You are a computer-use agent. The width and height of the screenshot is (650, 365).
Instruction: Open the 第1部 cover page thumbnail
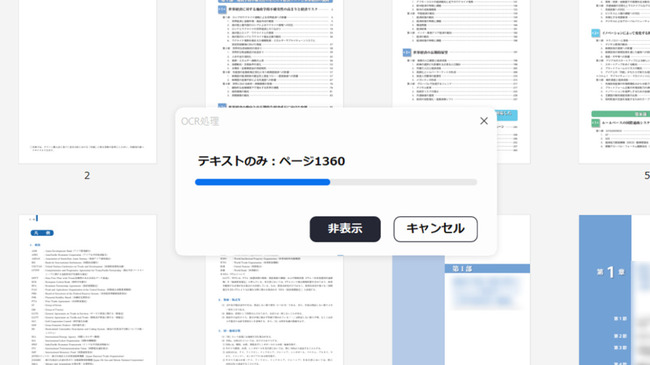coord(461,310)
